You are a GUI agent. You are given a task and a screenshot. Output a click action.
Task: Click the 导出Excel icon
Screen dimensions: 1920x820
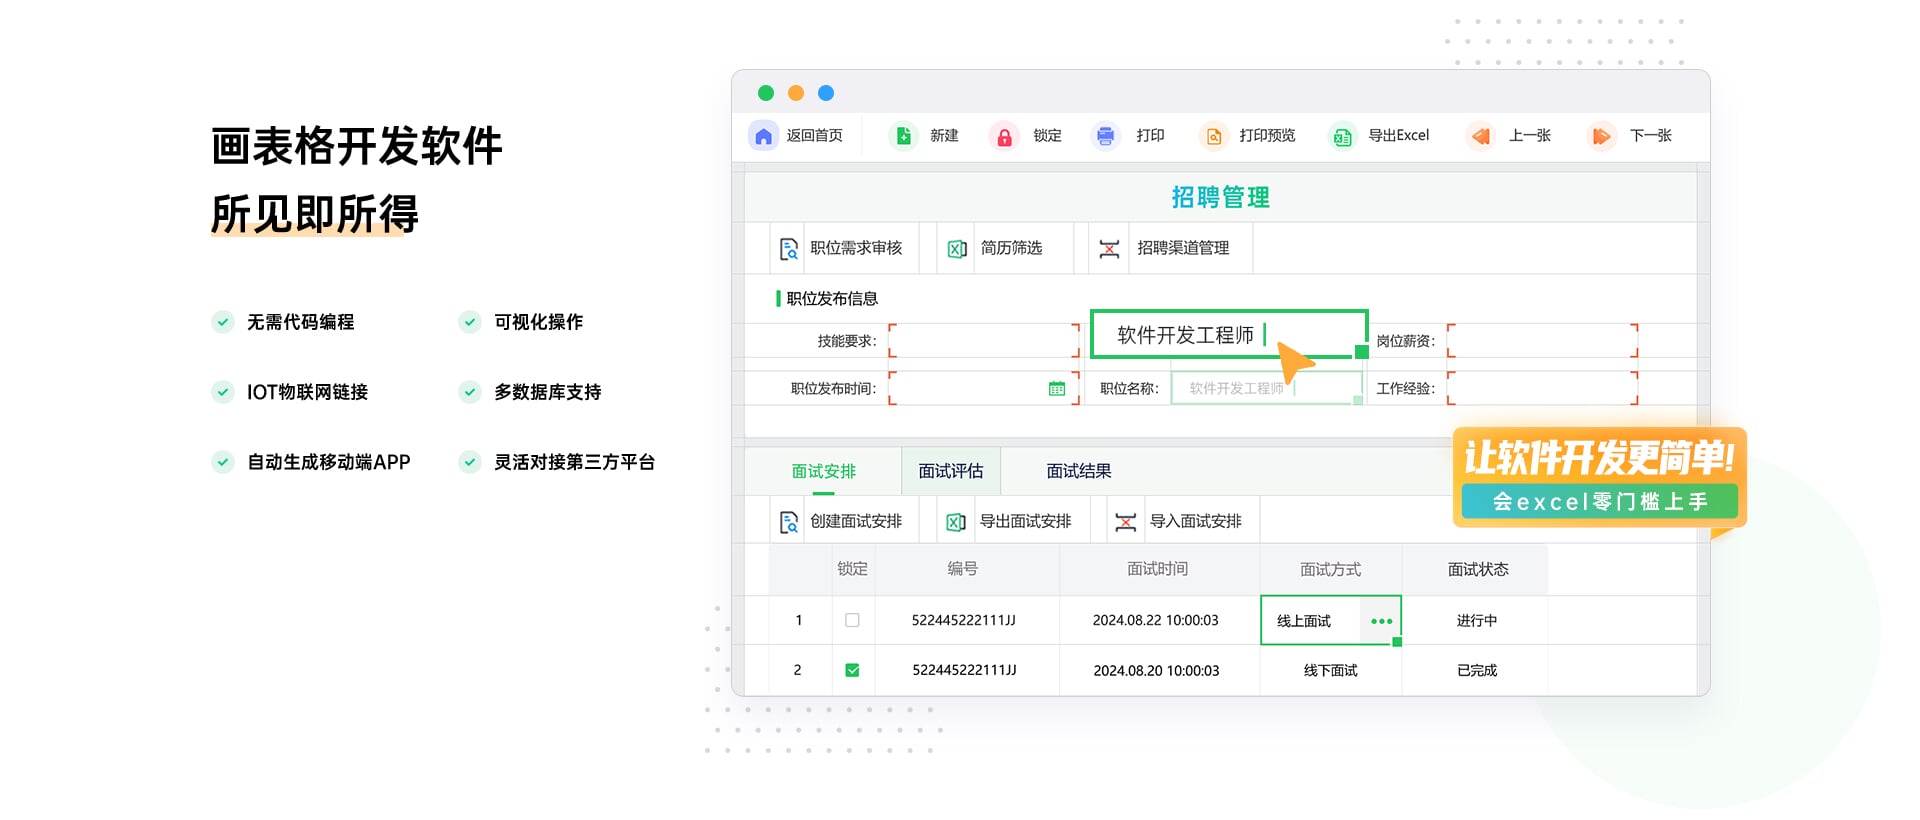1342,136
